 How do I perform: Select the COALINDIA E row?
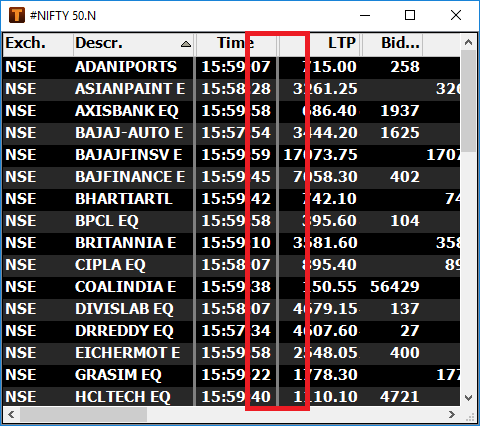[232, 287]
